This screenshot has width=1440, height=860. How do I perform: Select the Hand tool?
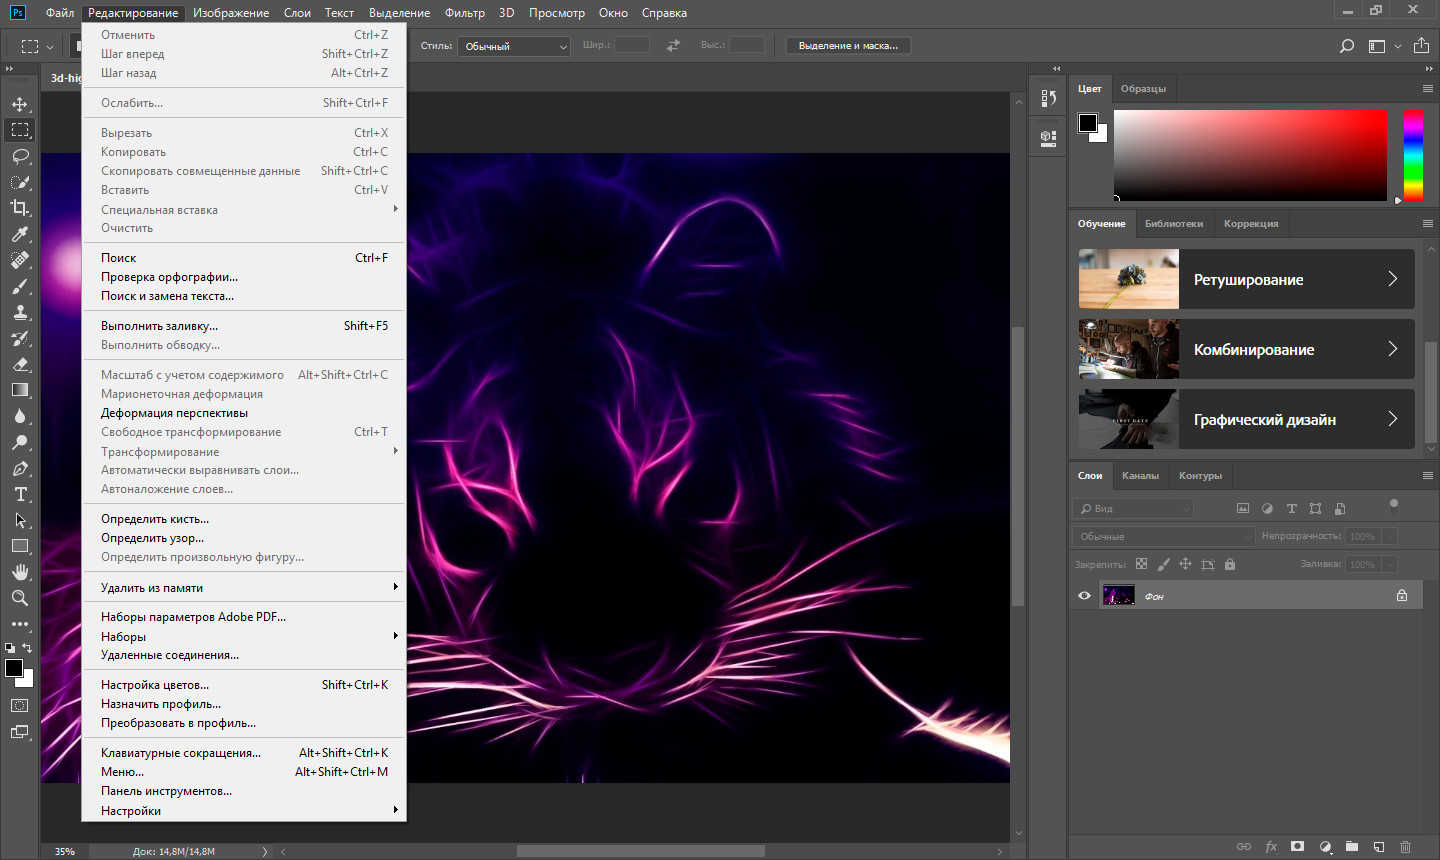(x=20, y=572)
